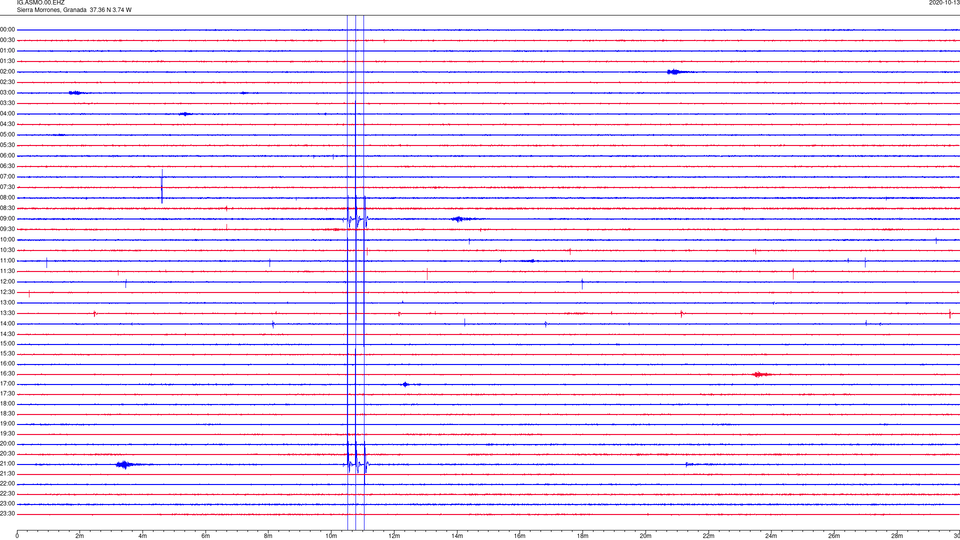Click the 20m tick label on time axis
The width and height of the screenshot is (960, 540).
(645, 536)
